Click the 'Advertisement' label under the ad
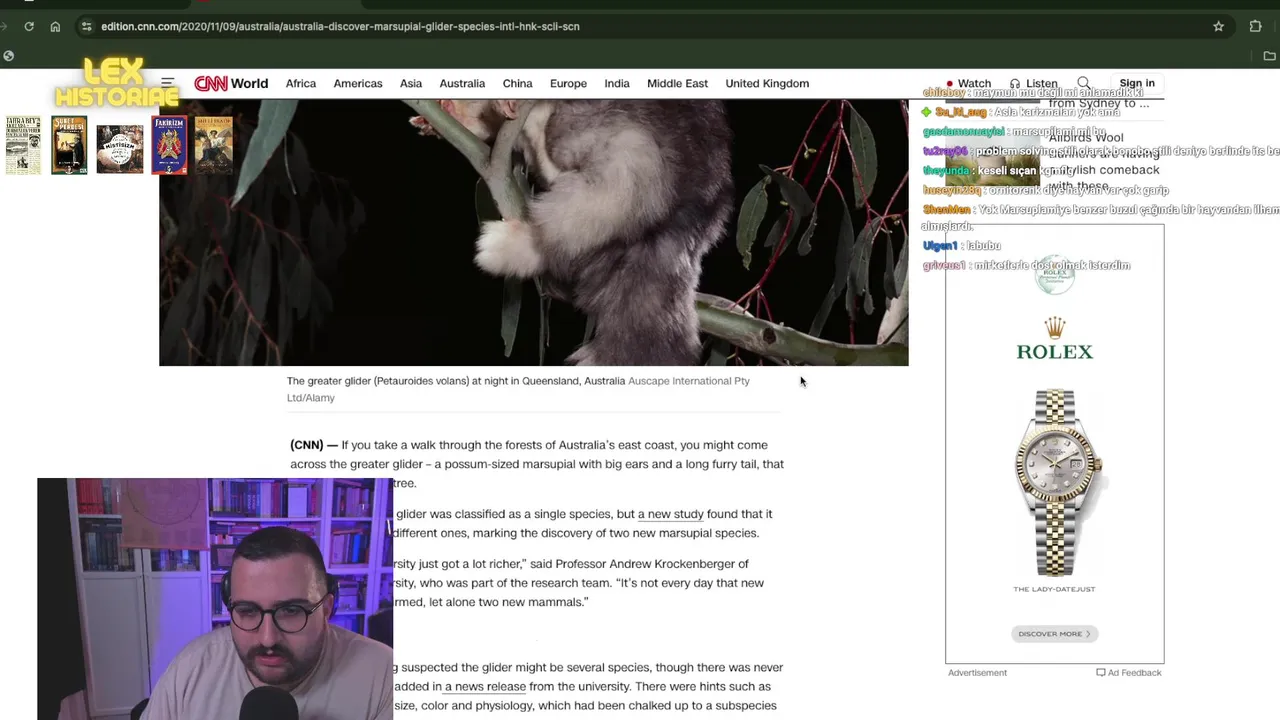 977,673
